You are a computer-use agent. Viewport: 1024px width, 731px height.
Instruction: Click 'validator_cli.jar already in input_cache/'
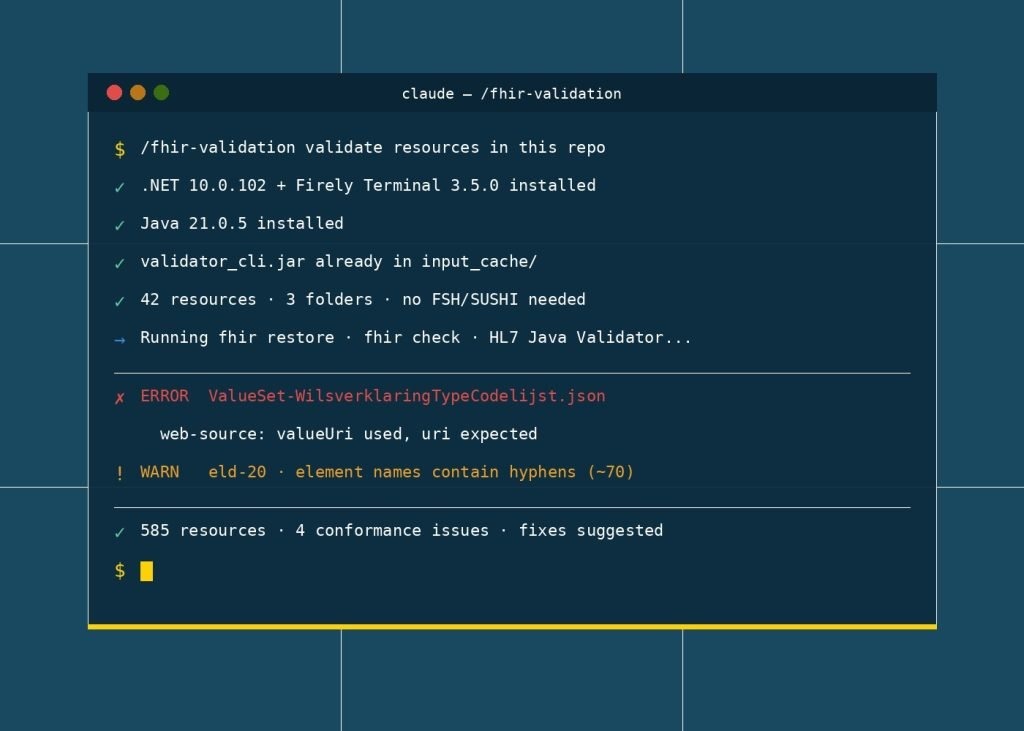click(x=338, y=262)
